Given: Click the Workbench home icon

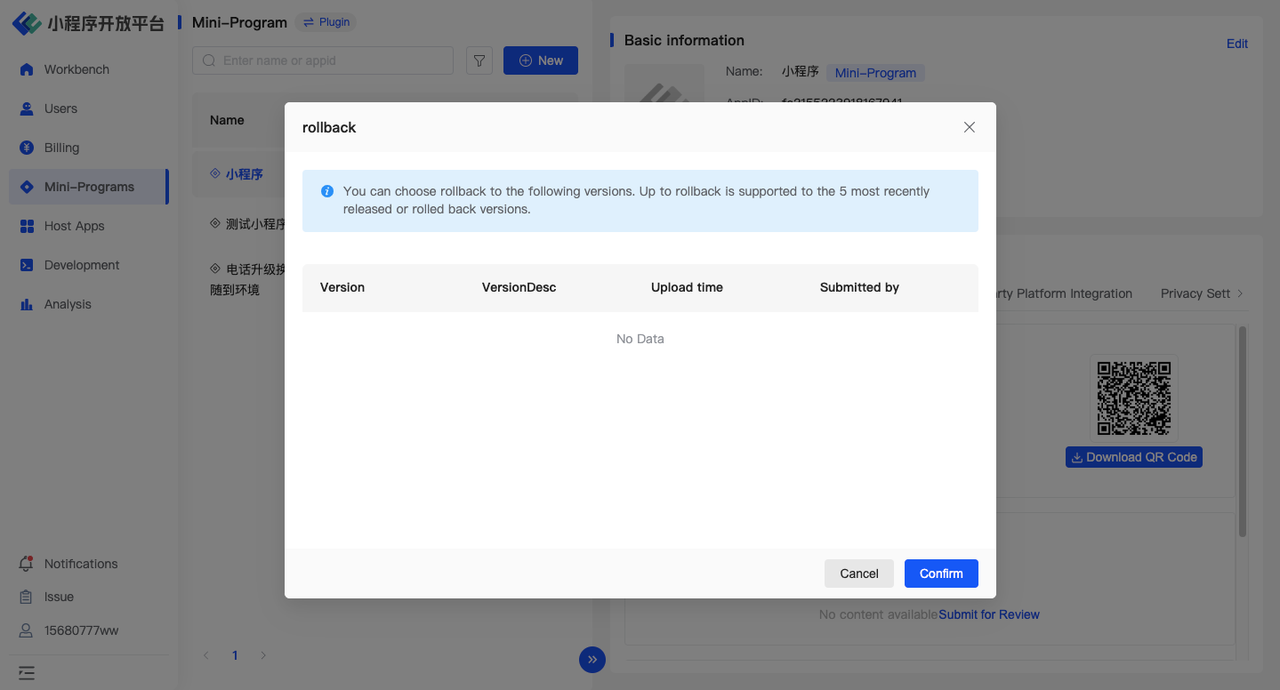Looking at the screenshot, I should click(26, 69).
